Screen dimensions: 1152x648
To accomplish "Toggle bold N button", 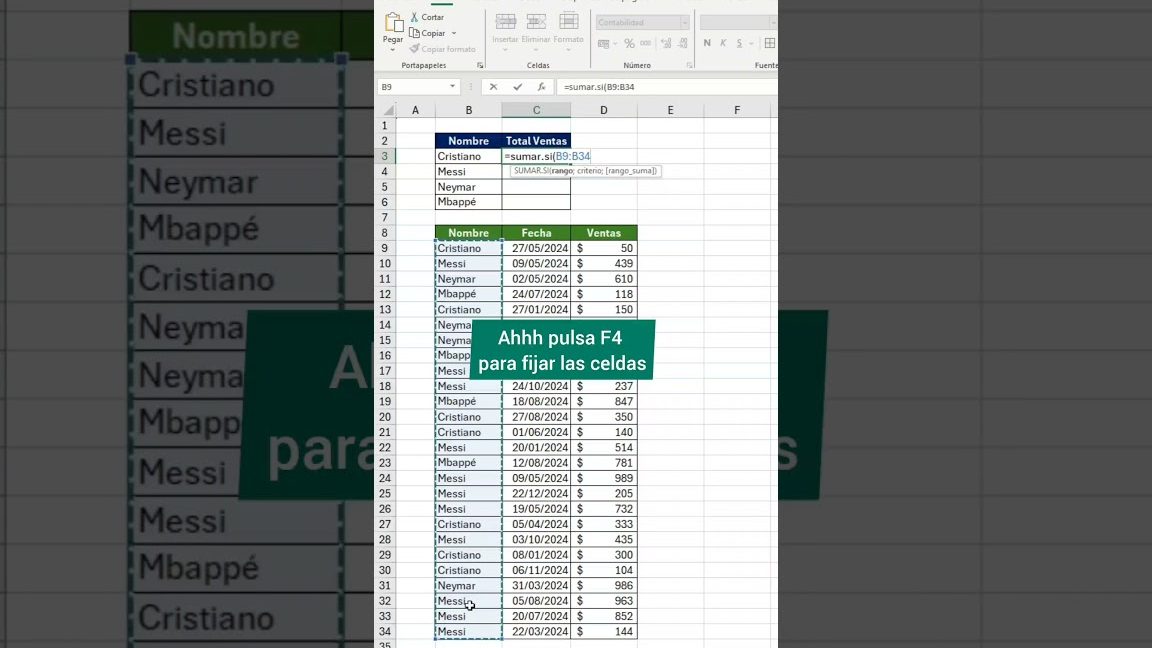I will point(707,43).
